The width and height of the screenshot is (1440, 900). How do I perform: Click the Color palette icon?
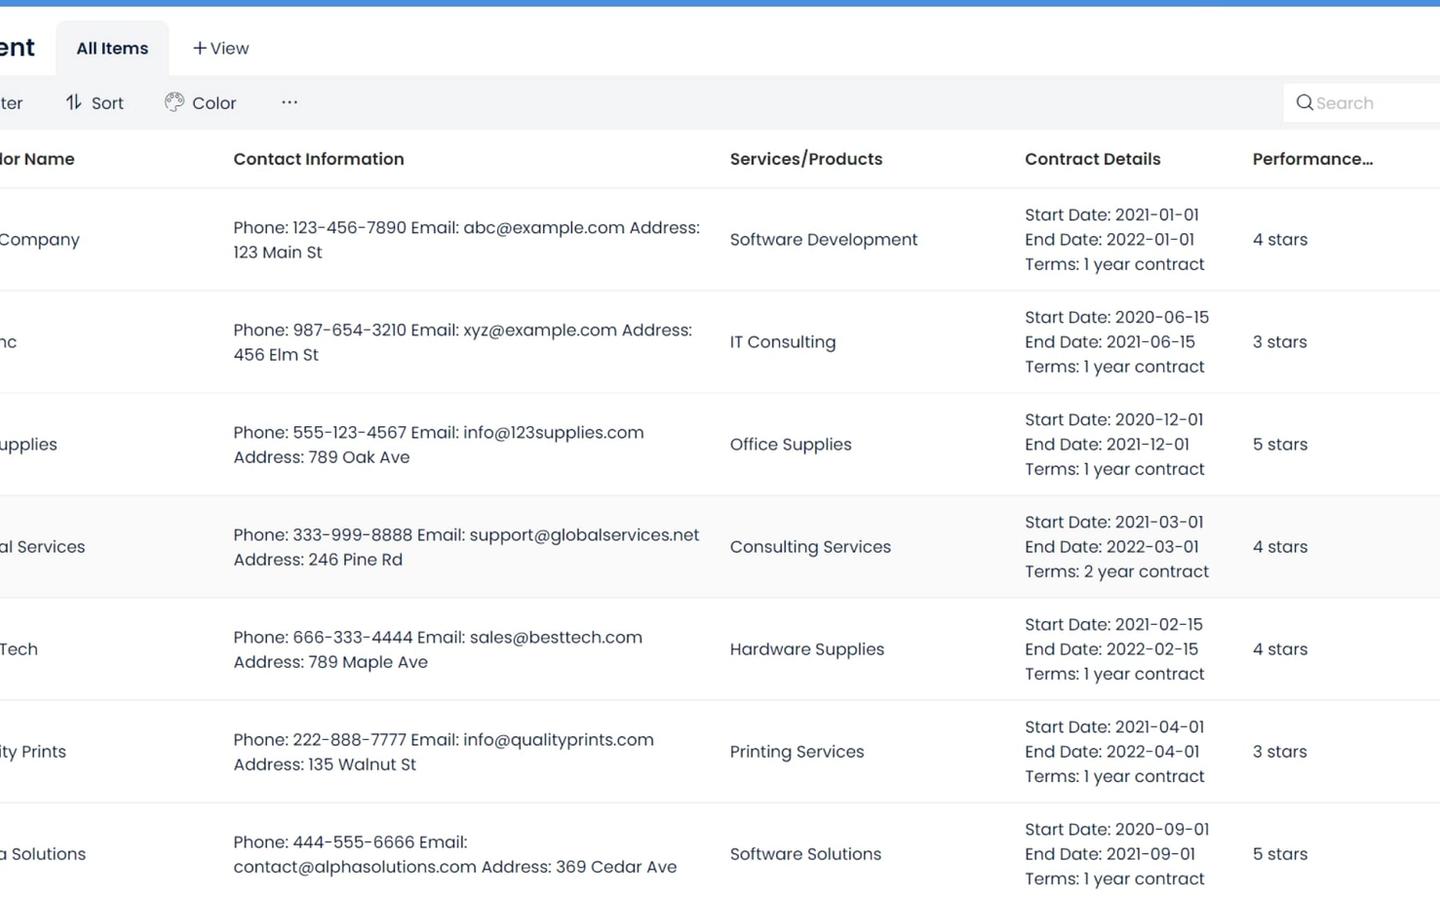[x=174, y=102]
